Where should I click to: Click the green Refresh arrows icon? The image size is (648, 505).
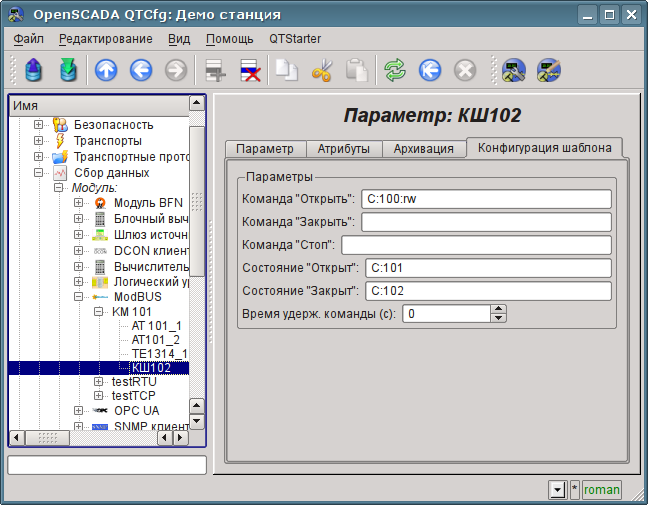pos(395,70)
